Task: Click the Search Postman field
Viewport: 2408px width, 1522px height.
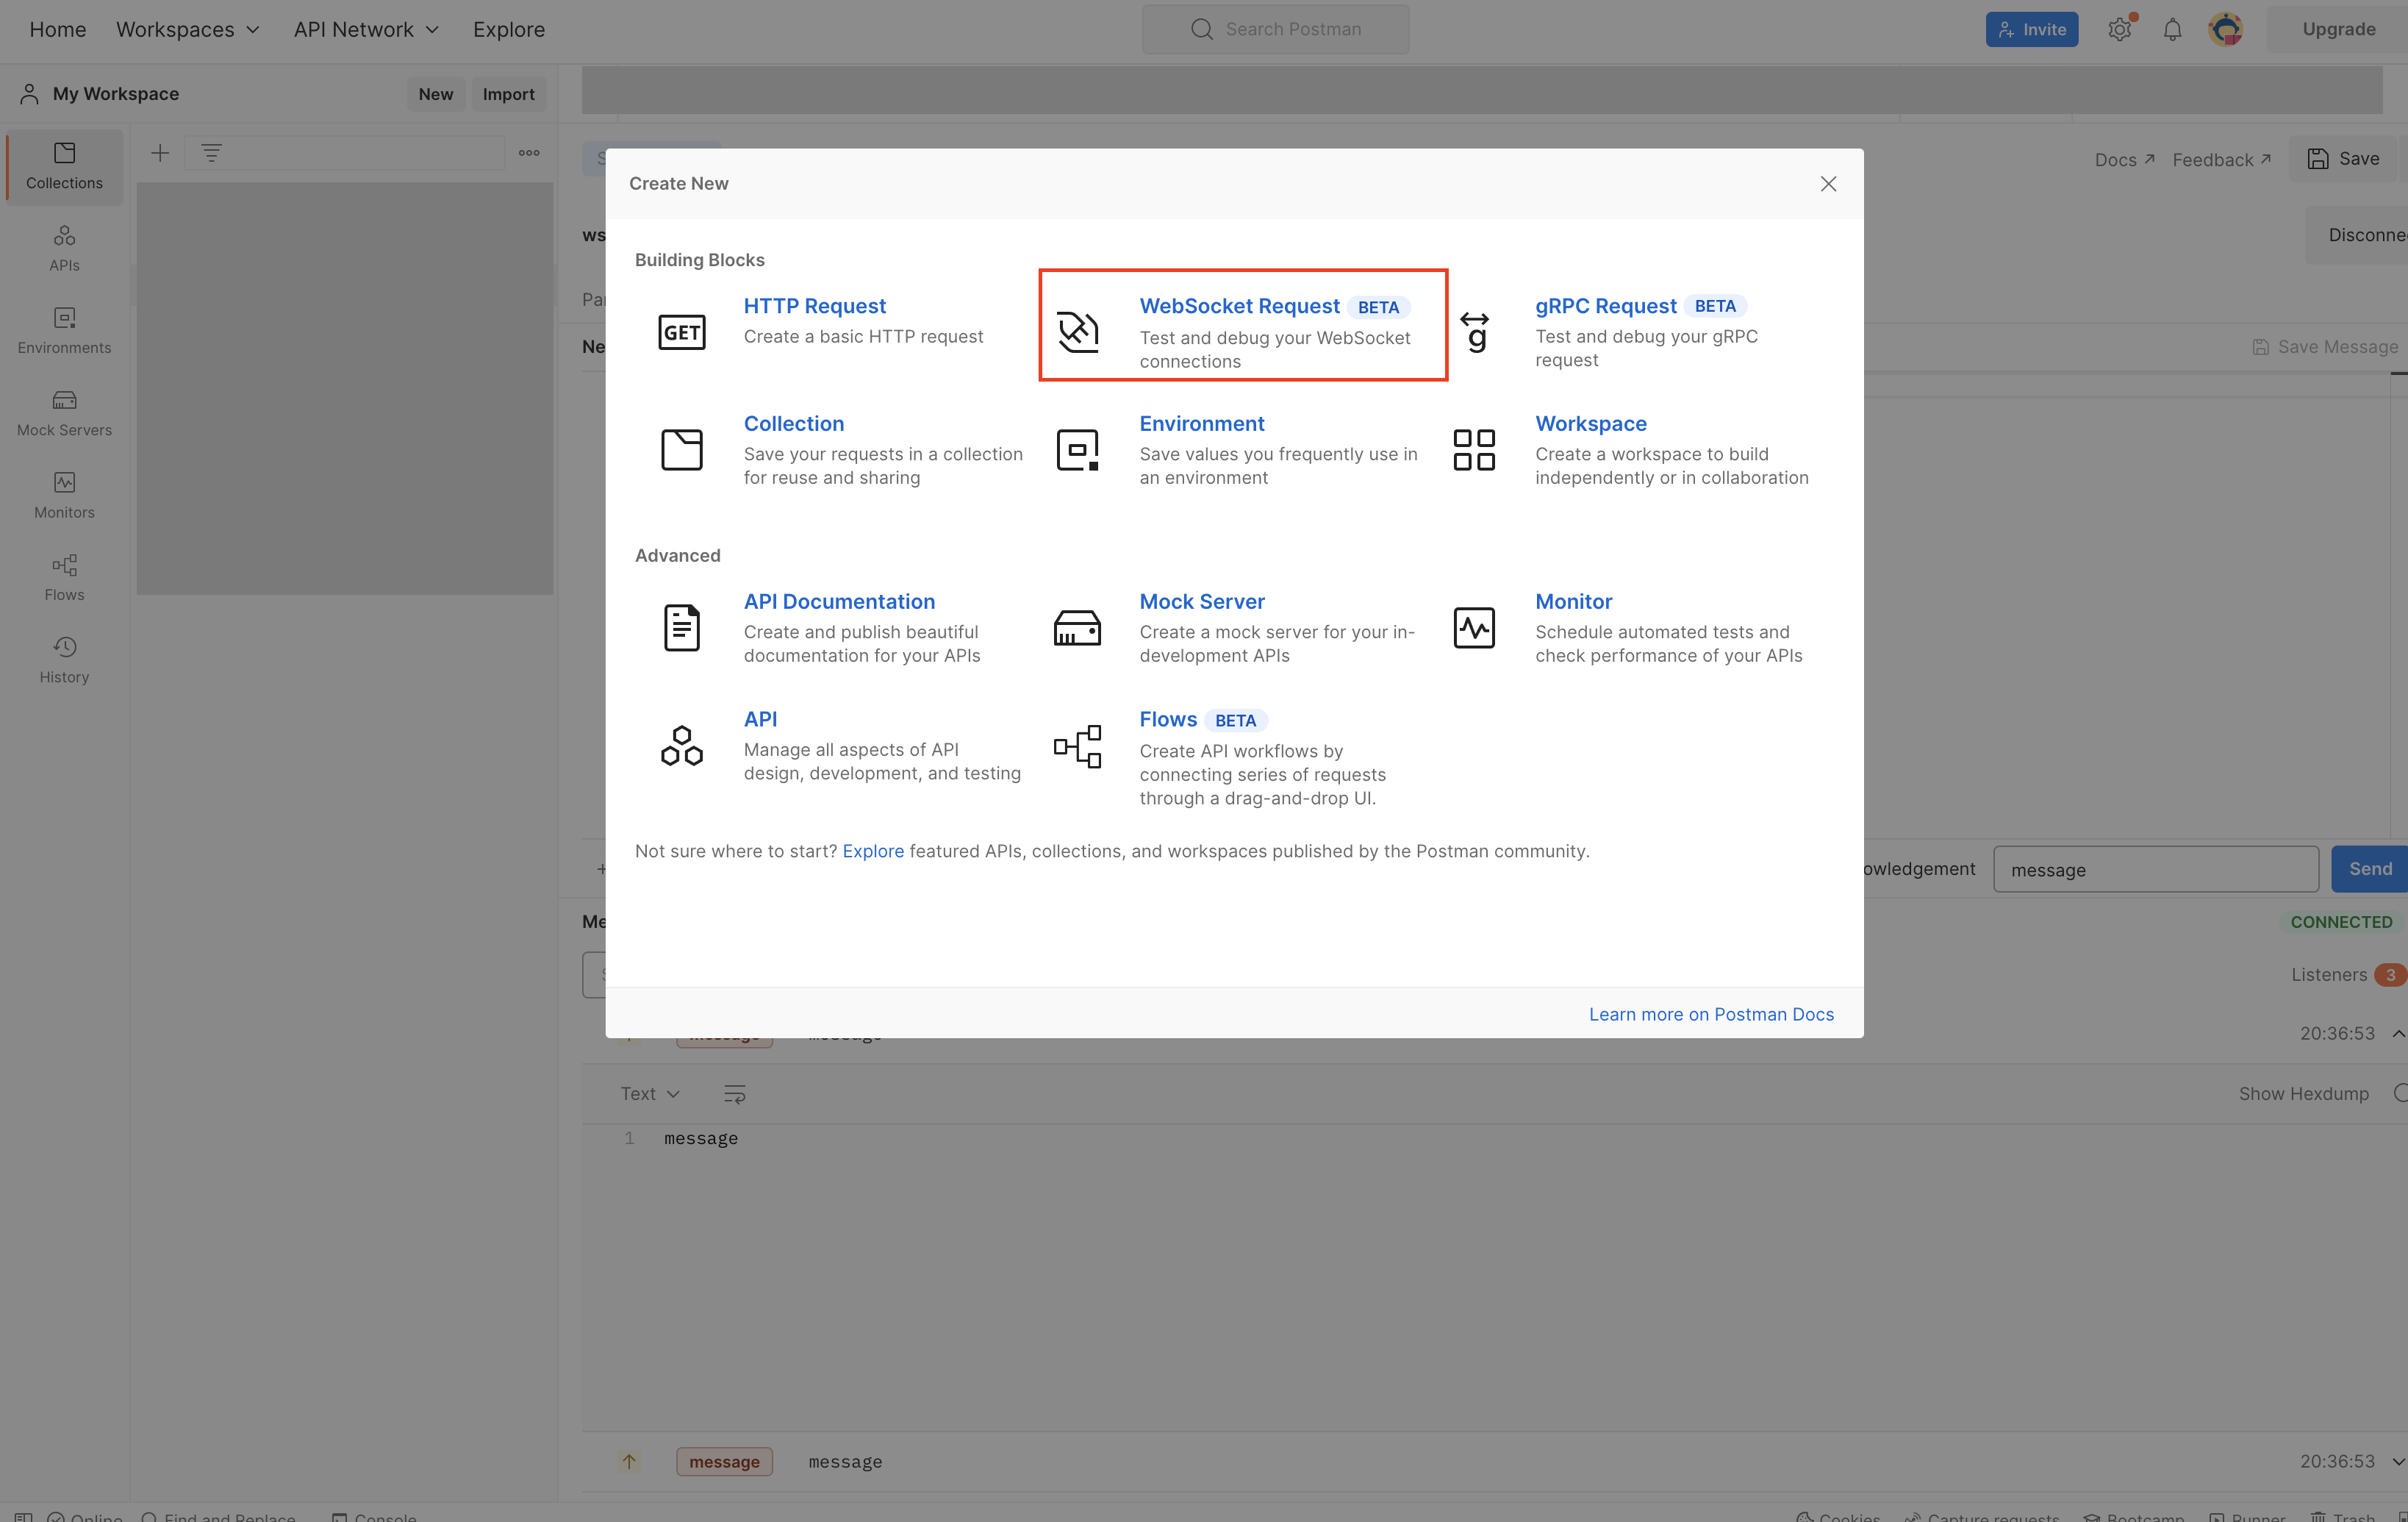Action: click(x=1275, y=29)
